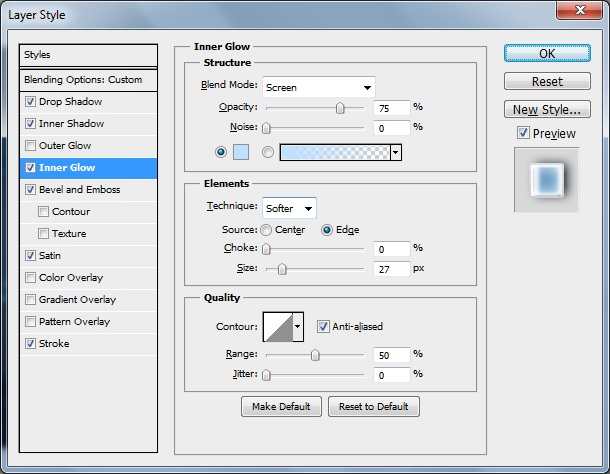Uncheck Bevel and Emboss checkbox
The width and height of the screenshot is (610, 474).
30,190
